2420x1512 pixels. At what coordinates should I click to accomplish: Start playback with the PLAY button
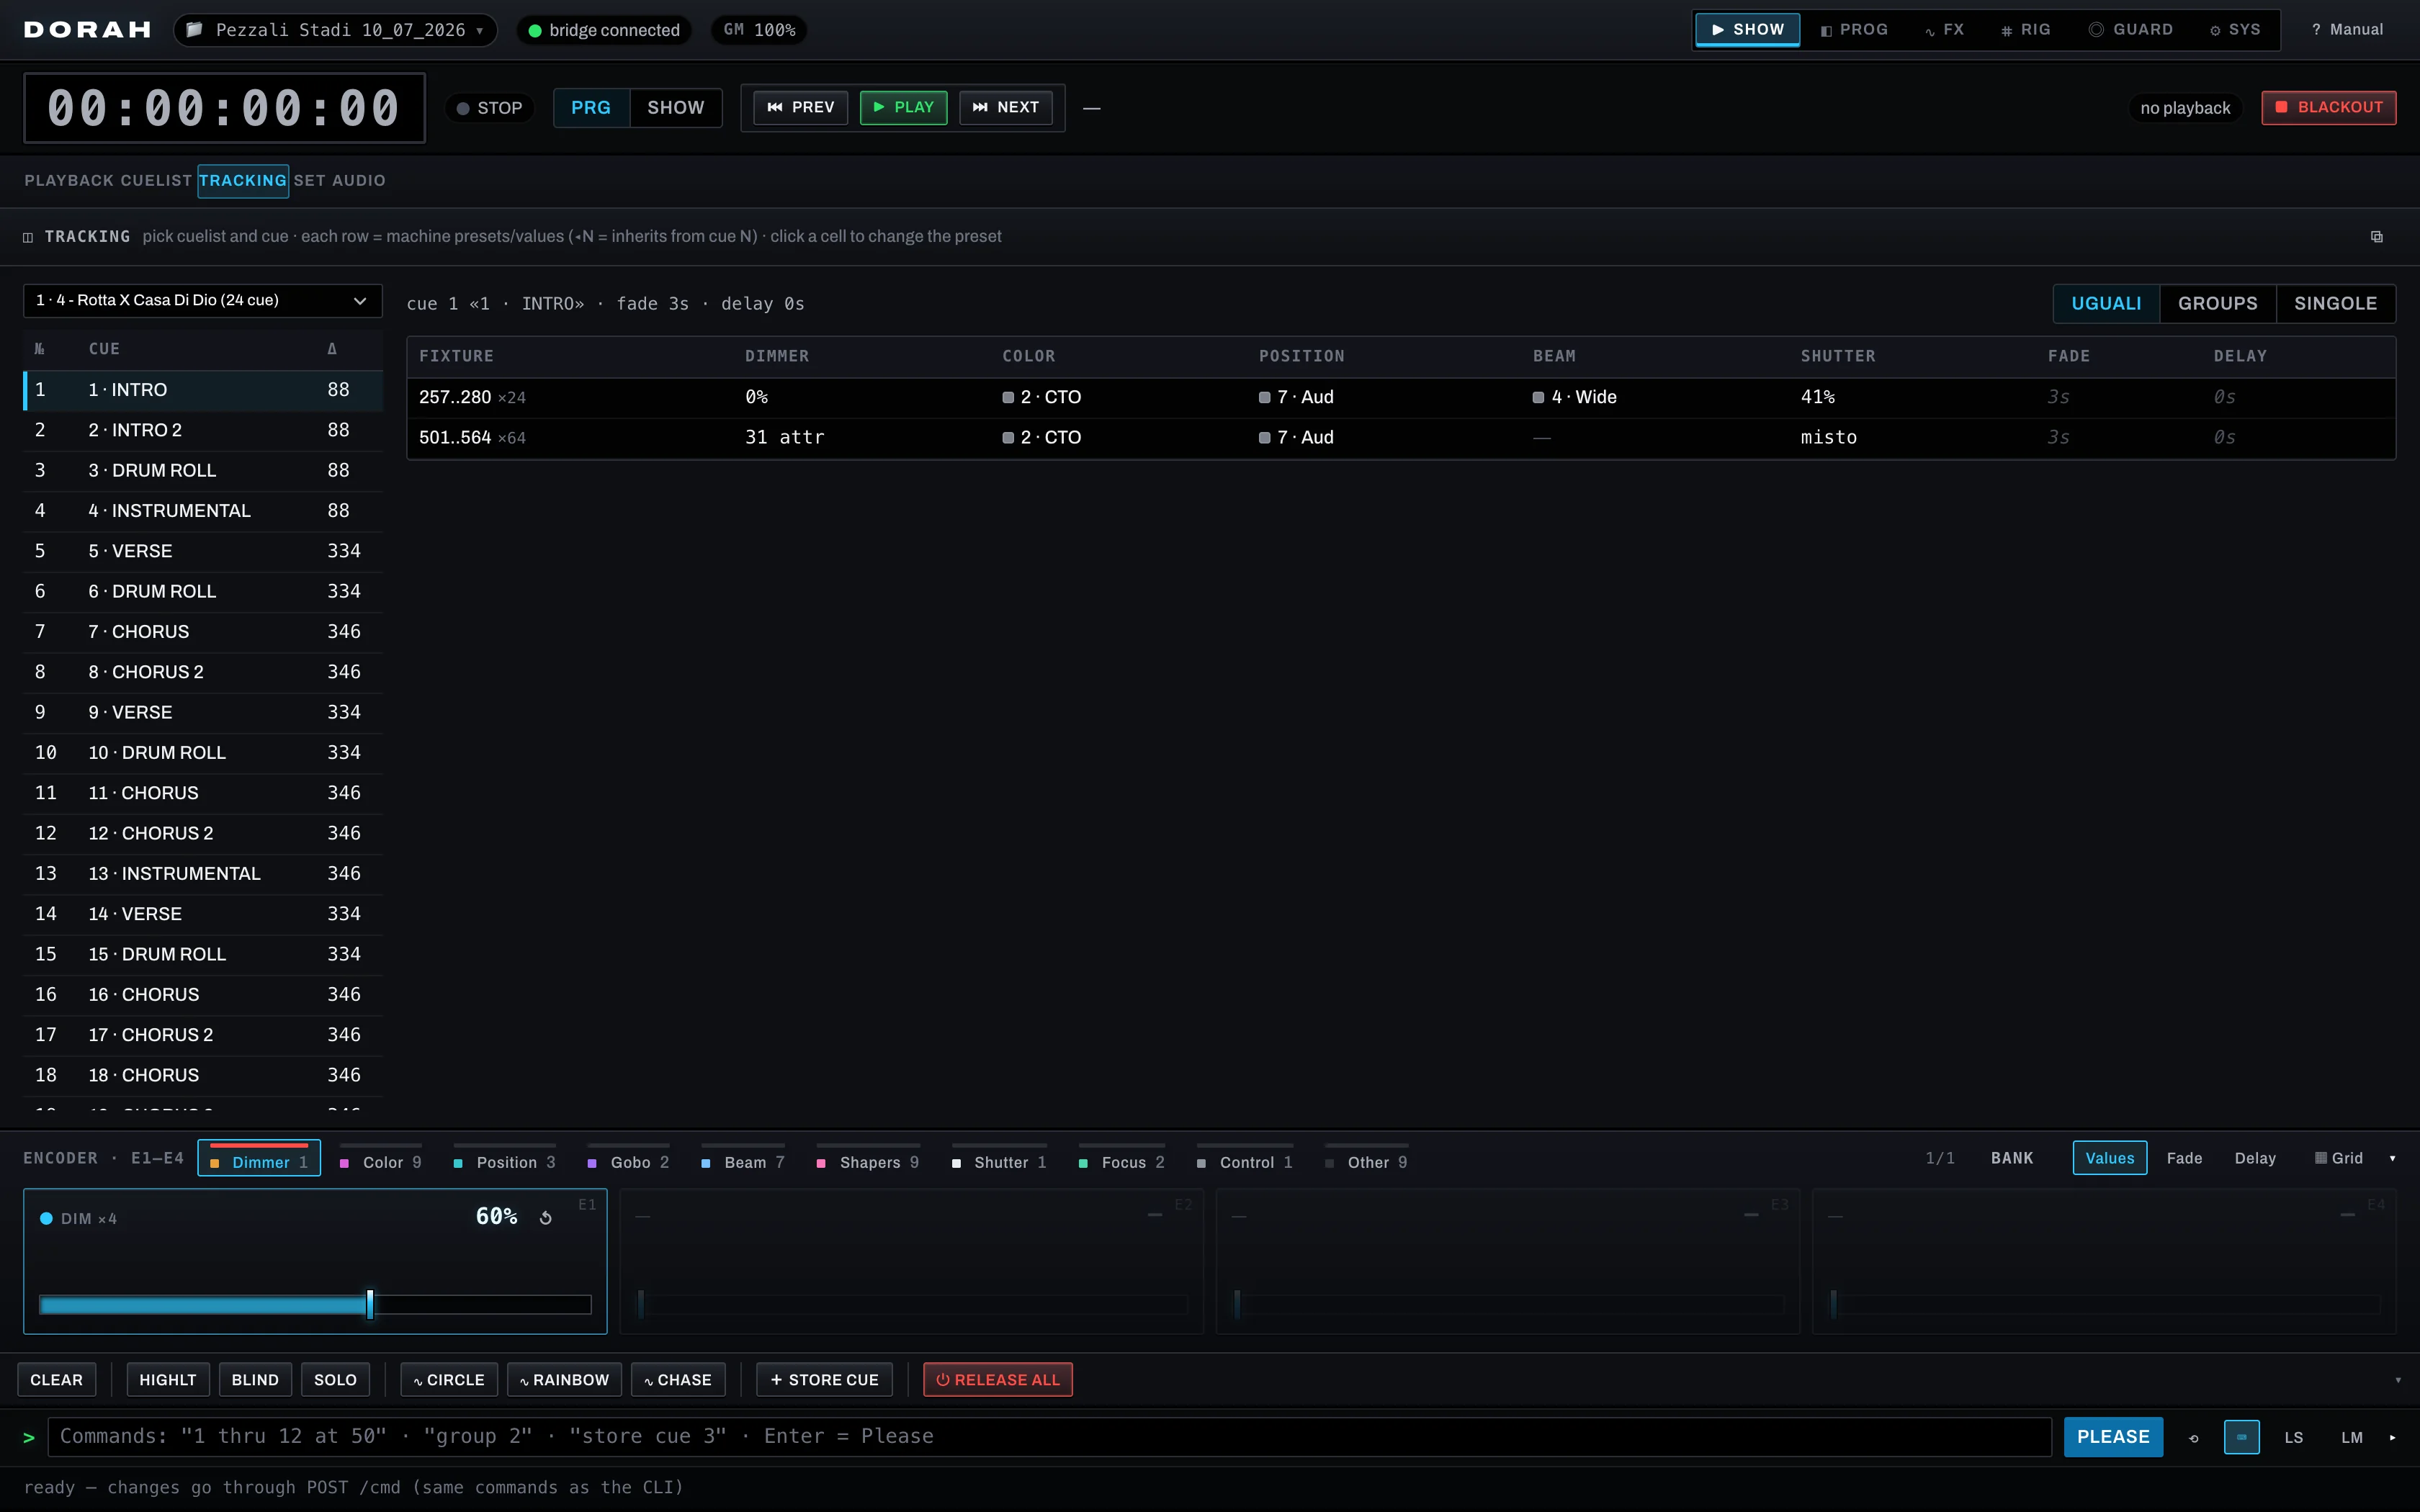tap(903, 107)
